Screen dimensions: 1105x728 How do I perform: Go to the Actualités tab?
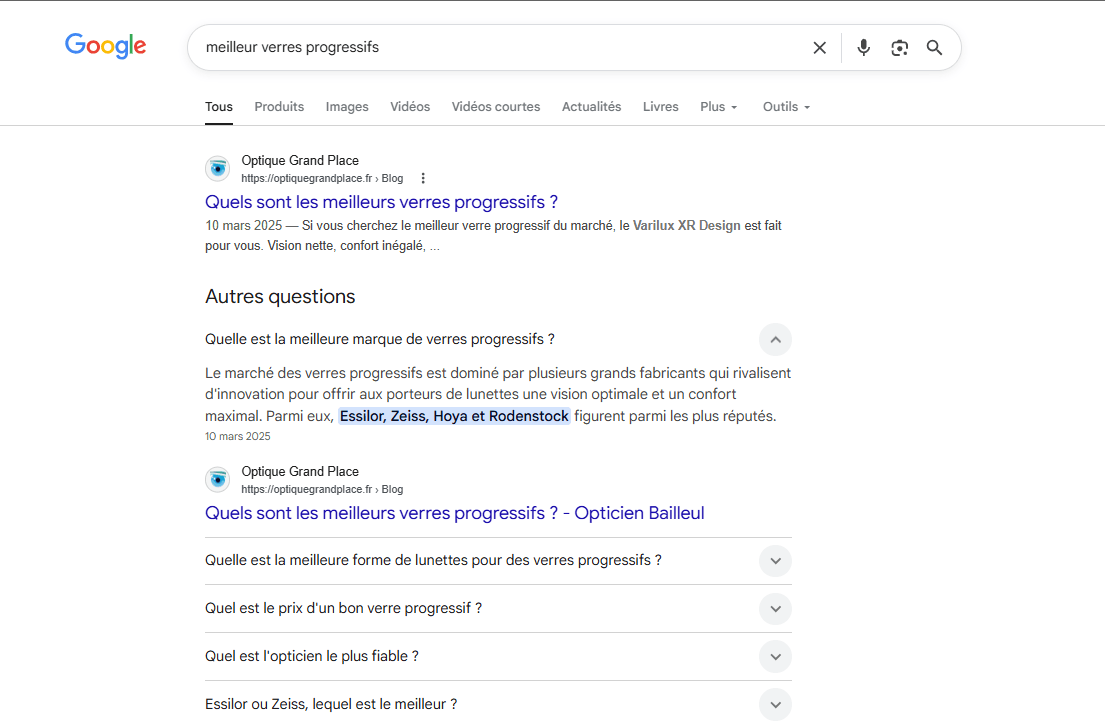591,106
